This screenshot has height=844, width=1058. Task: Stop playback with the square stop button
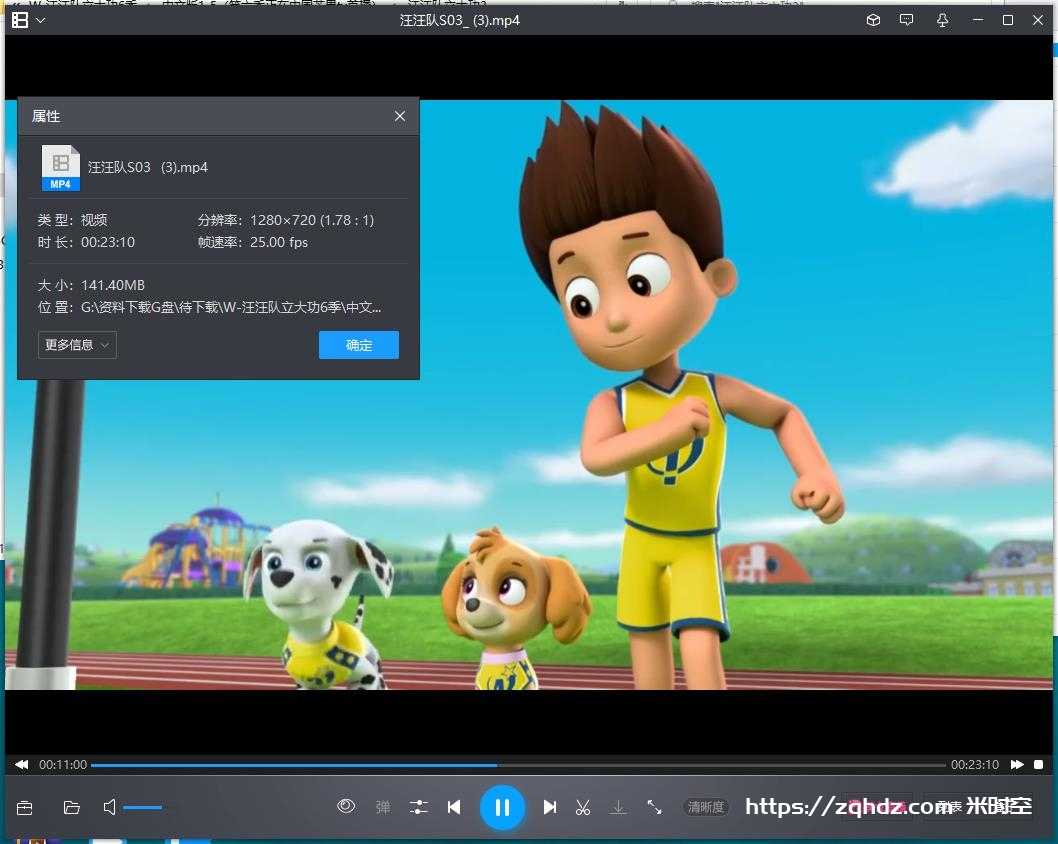point(1038,764)
